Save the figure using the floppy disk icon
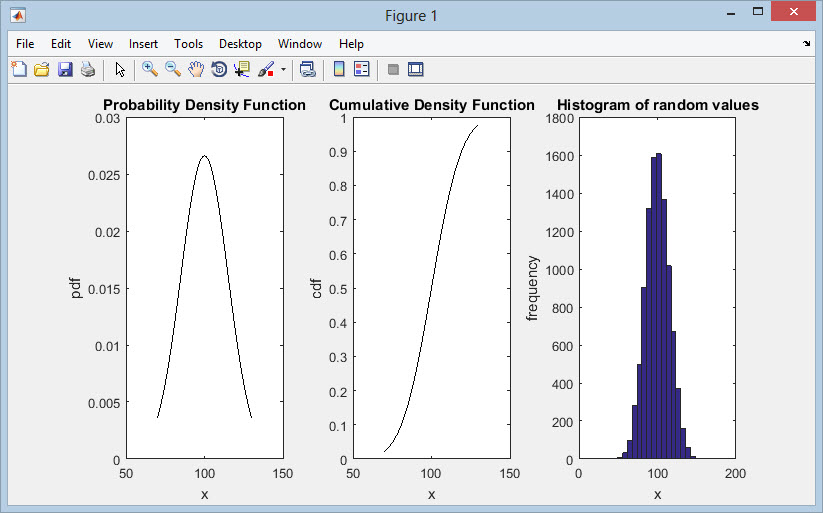The width and height of the screenshot is (823, 513). (x=65, y=69)
